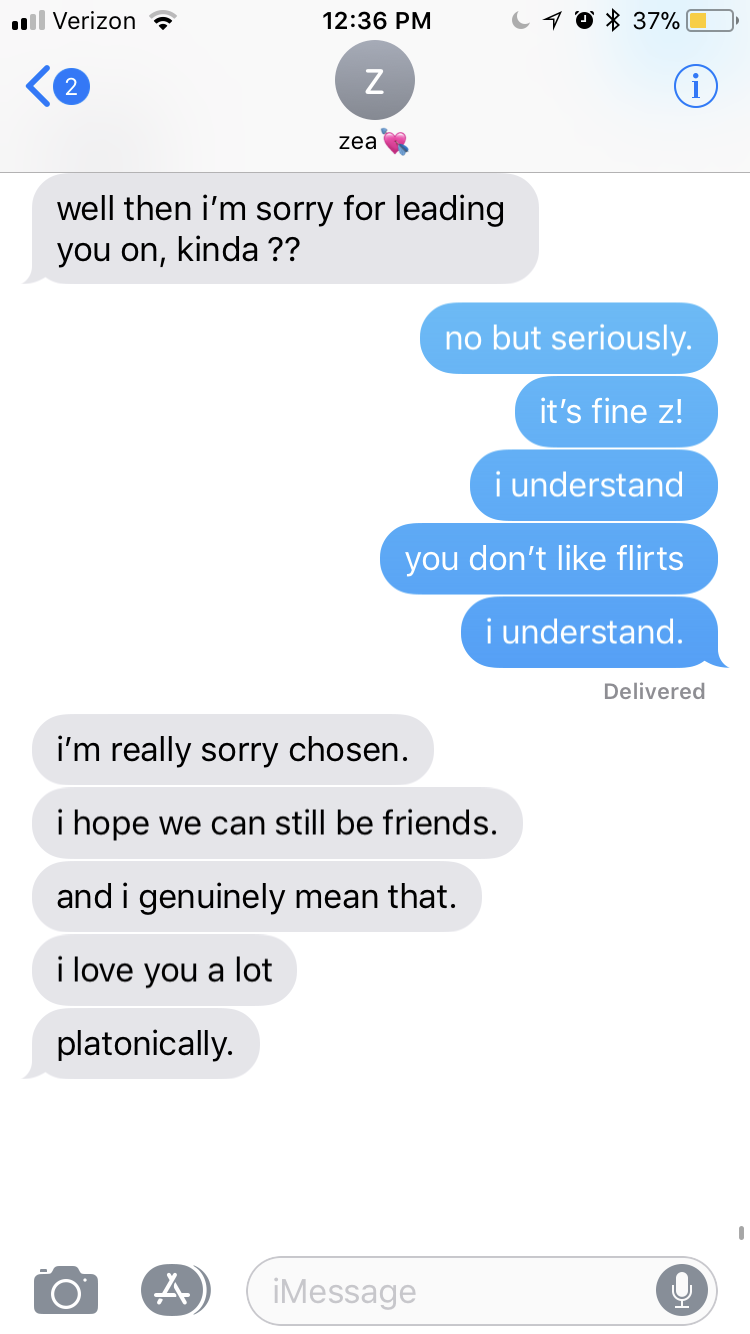Tap the zea contact avatar
The width and height of the screenshot is (750, 1334).
(x=374, y=81)
